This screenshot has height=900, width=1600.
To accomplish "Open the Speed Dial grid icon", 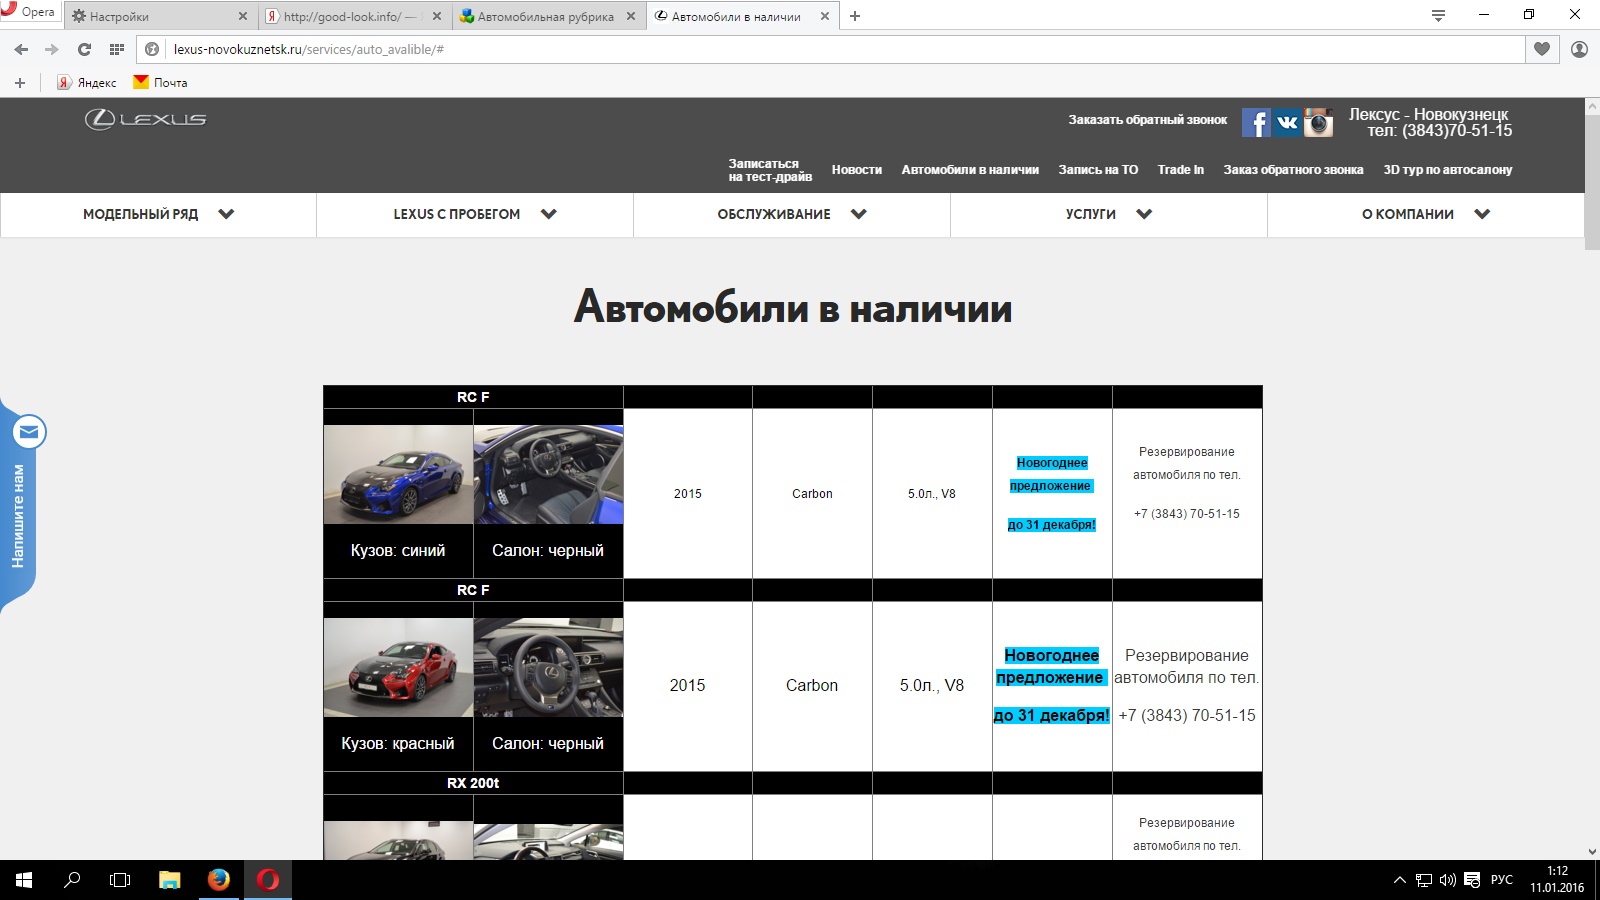I will [x=117, y=49].
